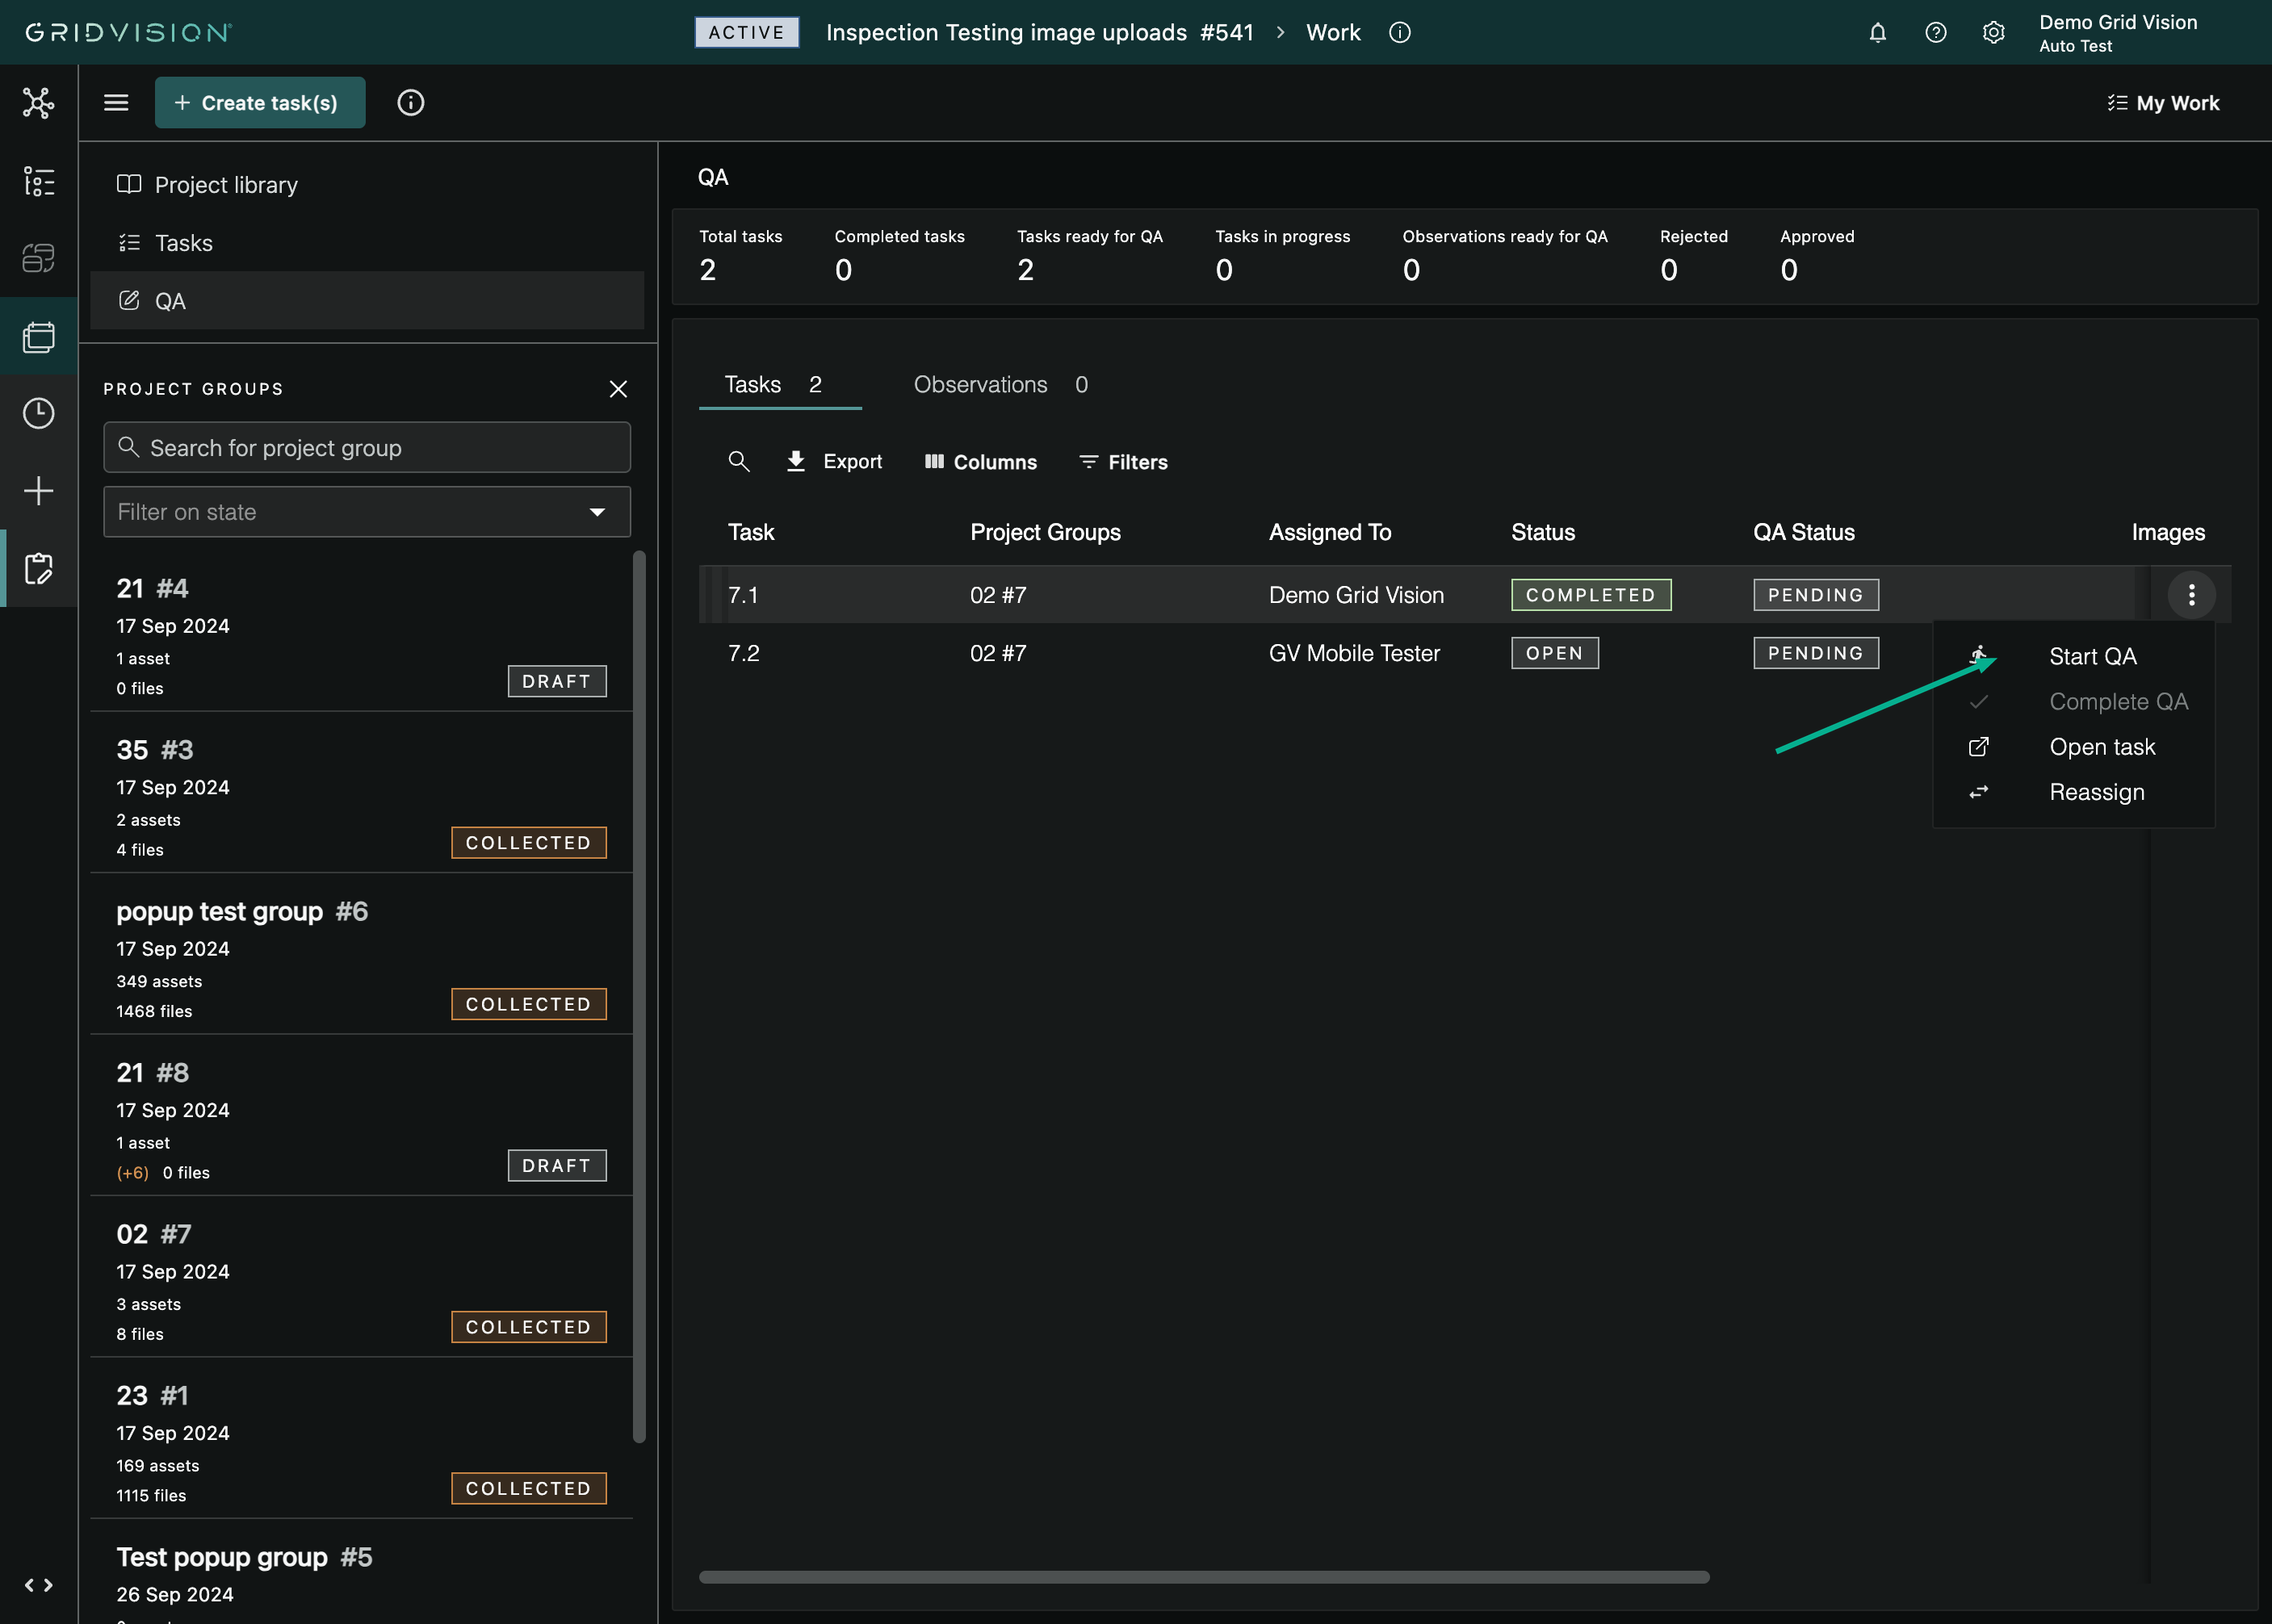The height and width of the screenshot is (1624, 2272).
Task: Switch to the Observations tab
Action: [1001, 385]
